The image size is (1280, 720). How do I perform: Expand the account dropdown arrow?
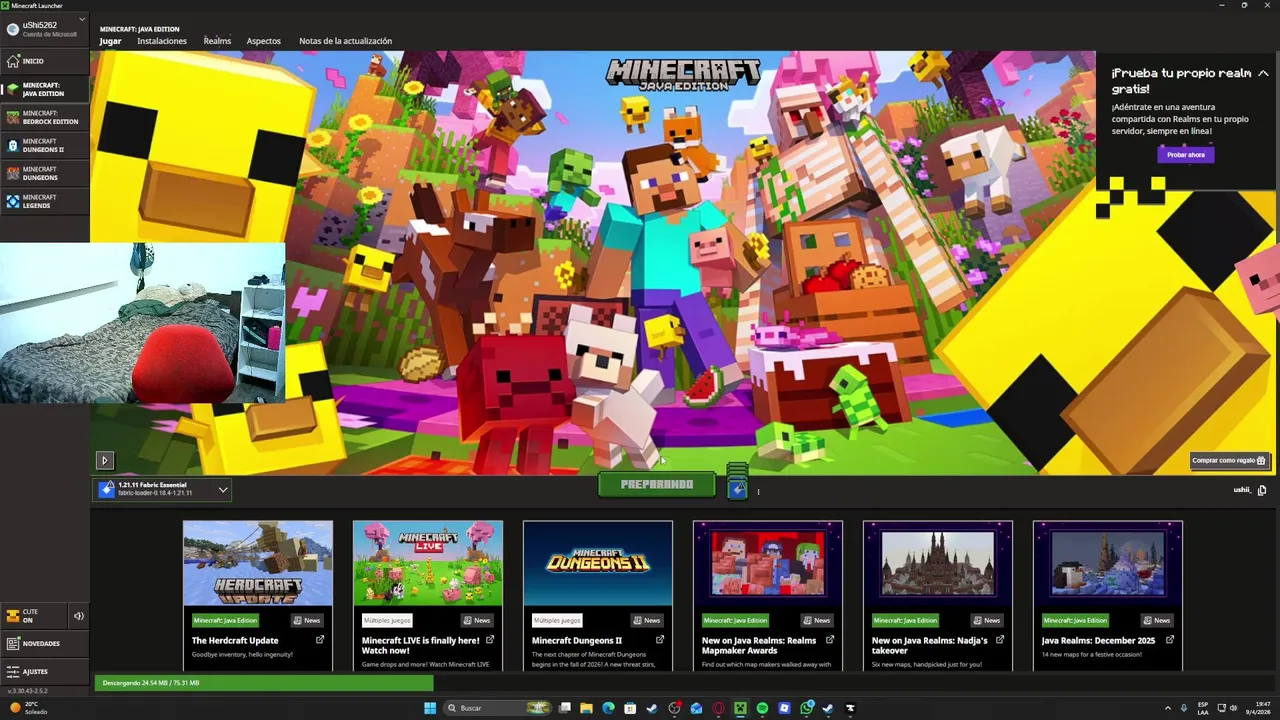coord(82,19)
